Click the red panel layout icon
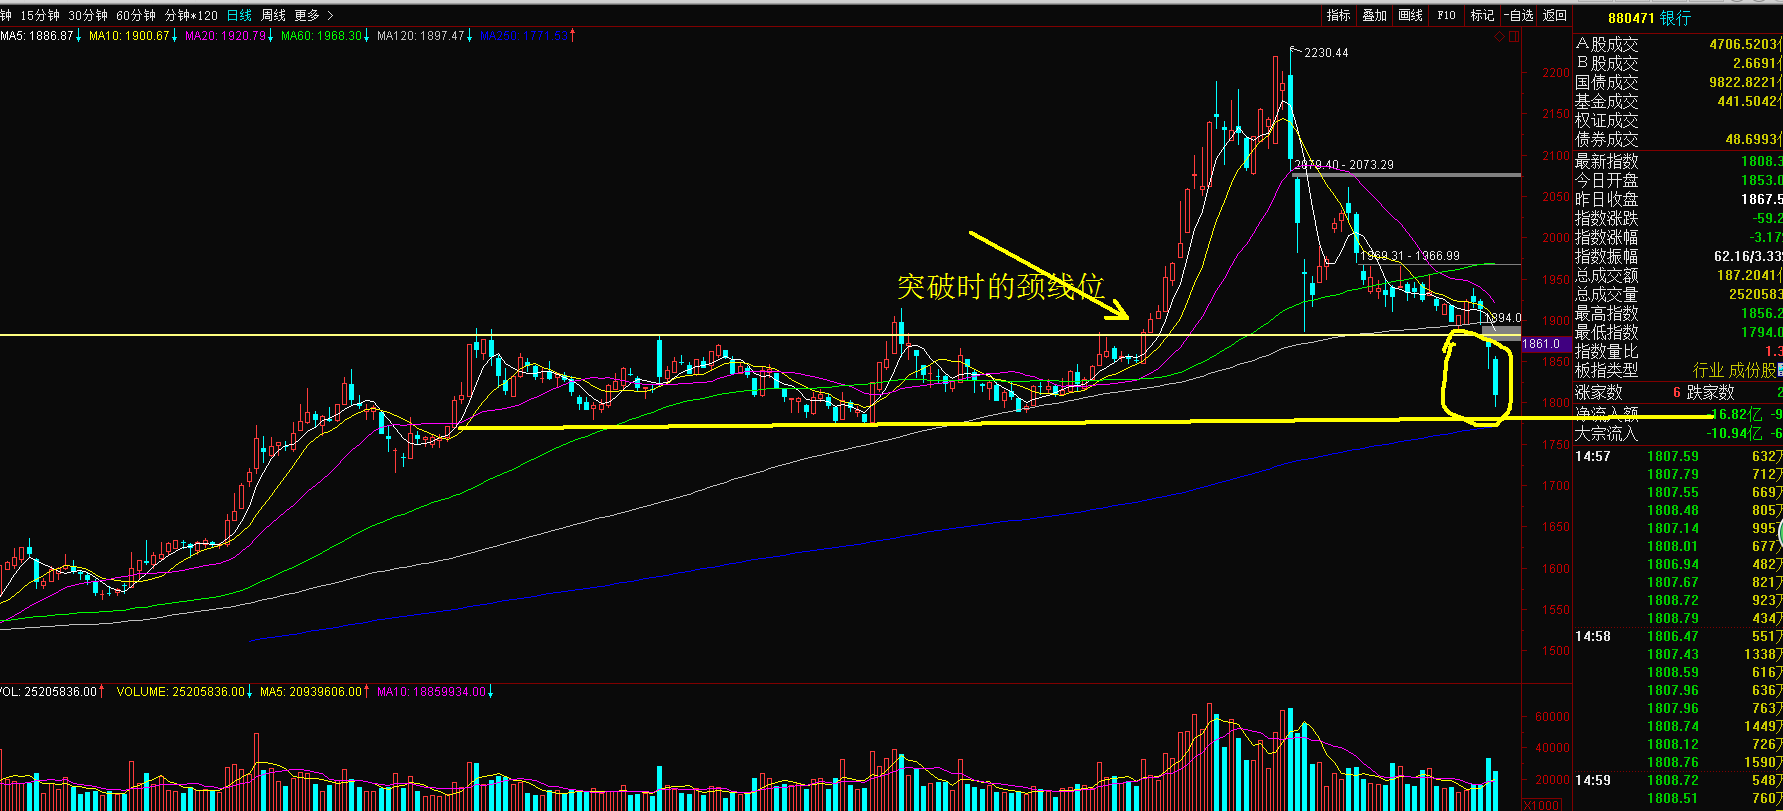Screen dimensions: 1783x811 [1514, 37]
